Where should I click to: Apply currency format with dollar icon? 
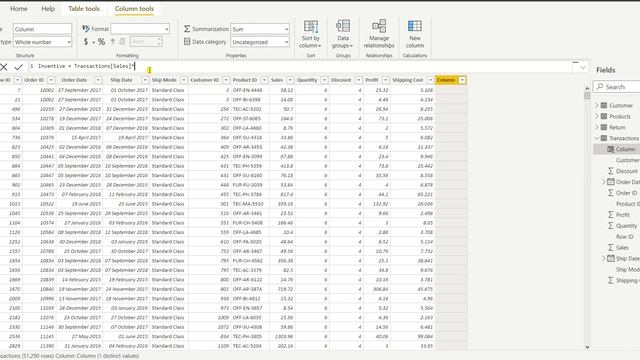[86, 42]
